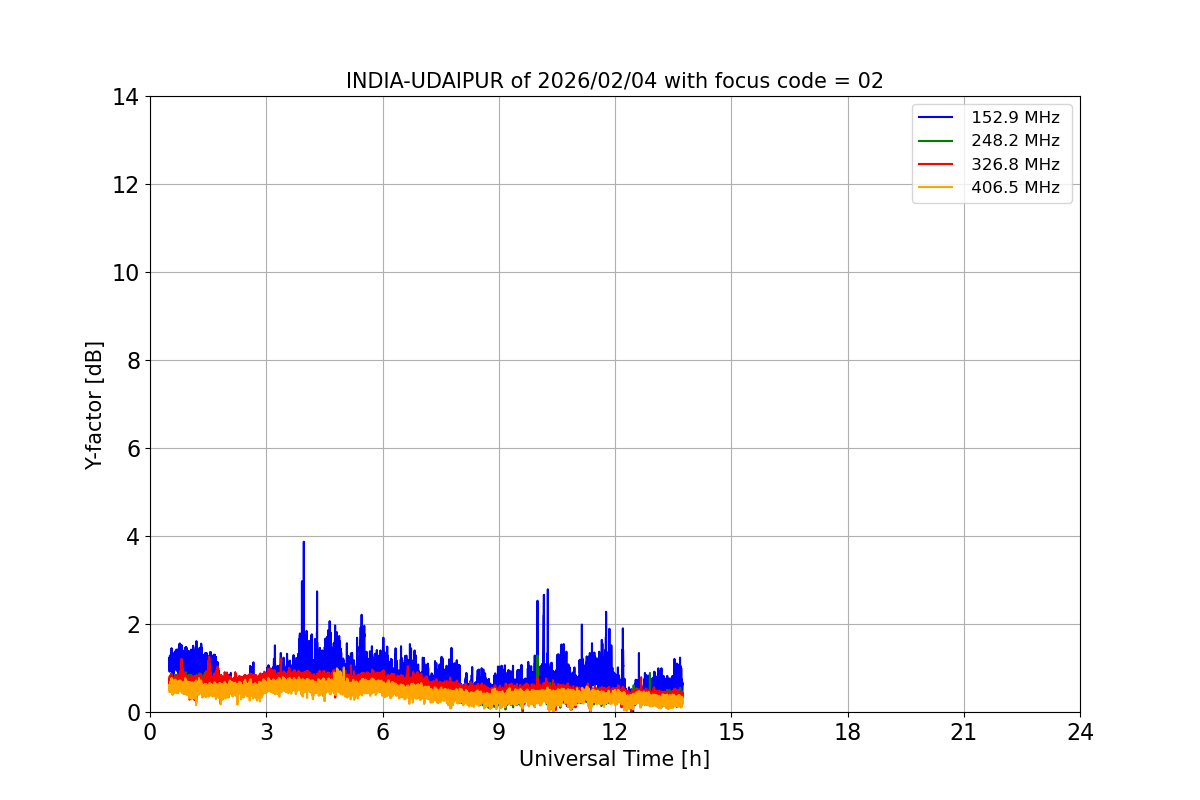Screen dimensions: 1200x800
Task: Click the plot title INDIA-UDAIPUR of 2026/02/04
Action: point(614,81)
